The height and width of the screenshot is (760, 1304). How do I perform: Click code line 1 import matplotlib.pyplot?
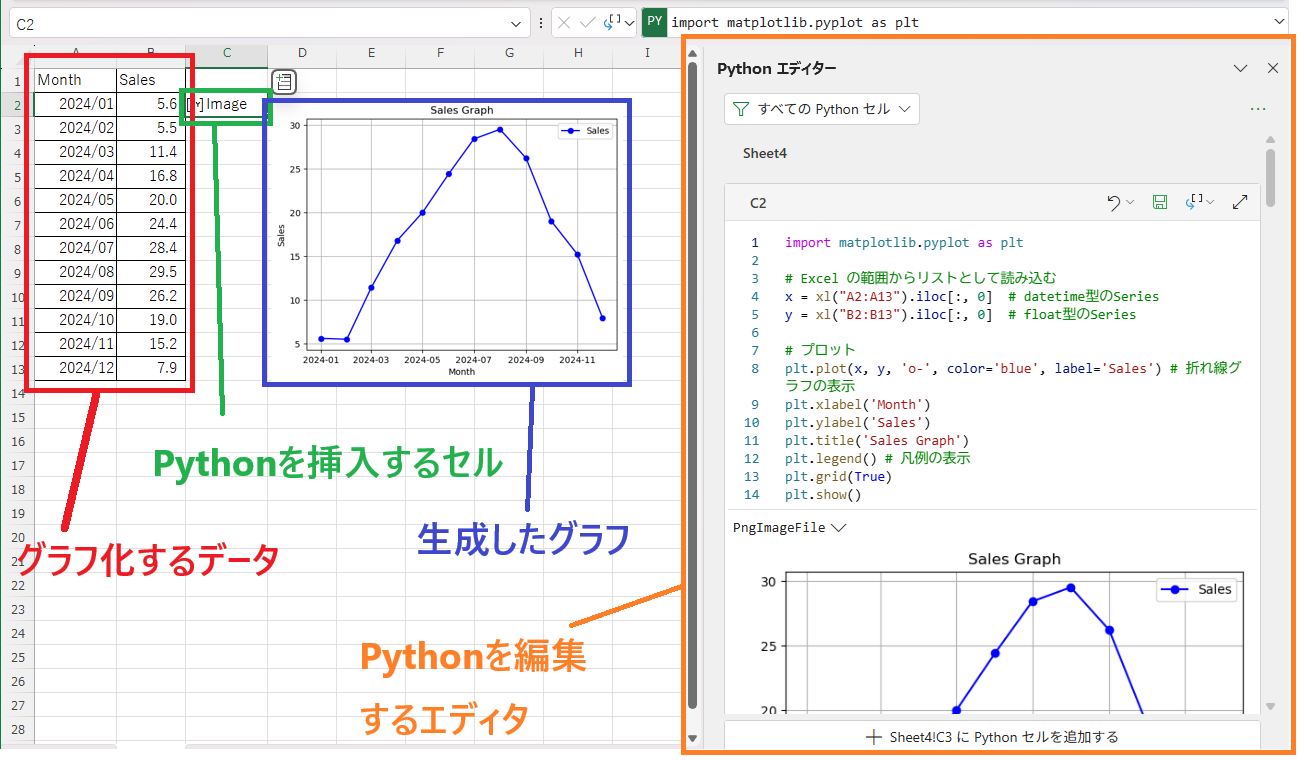tap(904, 242)
